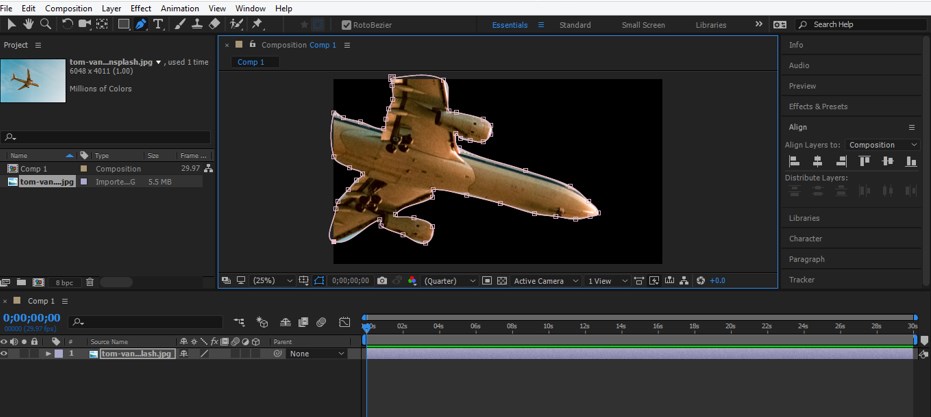Click the Comp 1 breadcrumb in viewer
Viewport: 931px width, 417px height.
point(251,62)
